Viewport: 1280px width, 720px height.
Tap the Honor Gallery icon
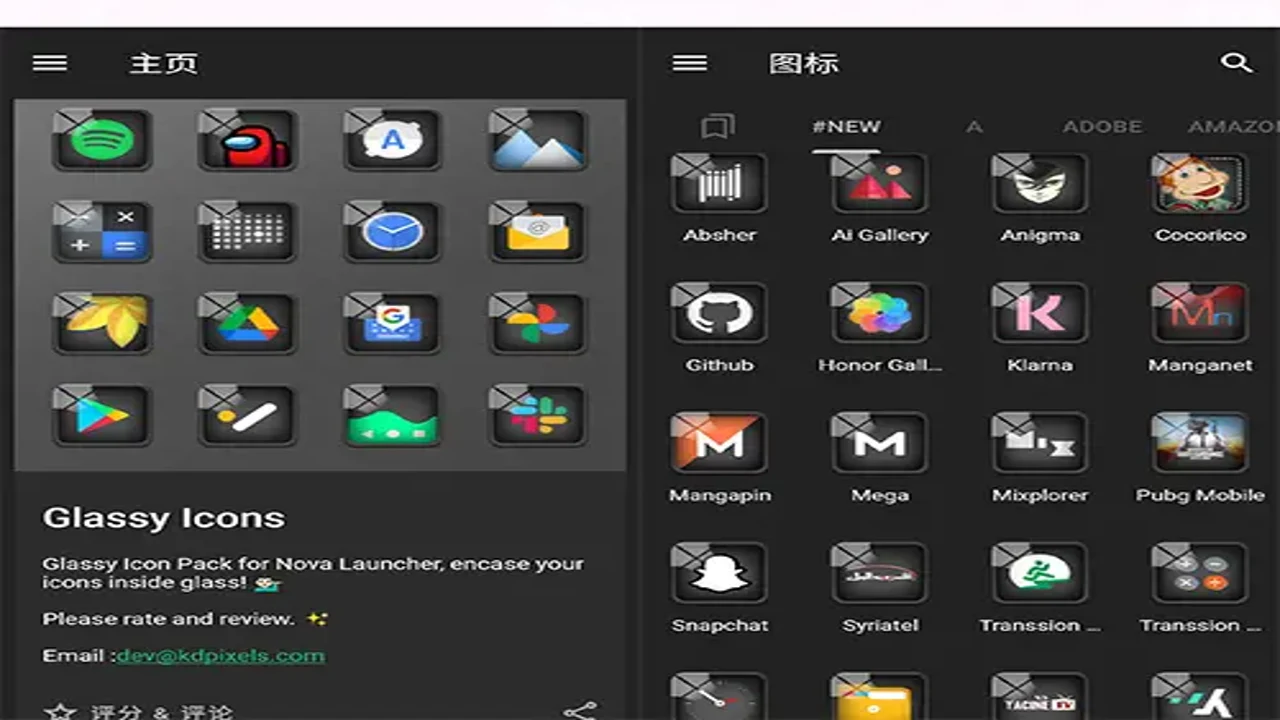[880, 313]
